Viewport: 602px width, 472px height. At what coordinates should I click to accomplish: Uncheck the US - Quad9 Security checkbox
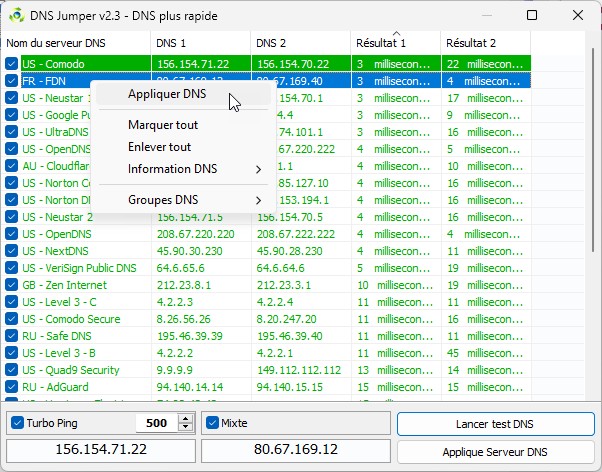point(12,369)
